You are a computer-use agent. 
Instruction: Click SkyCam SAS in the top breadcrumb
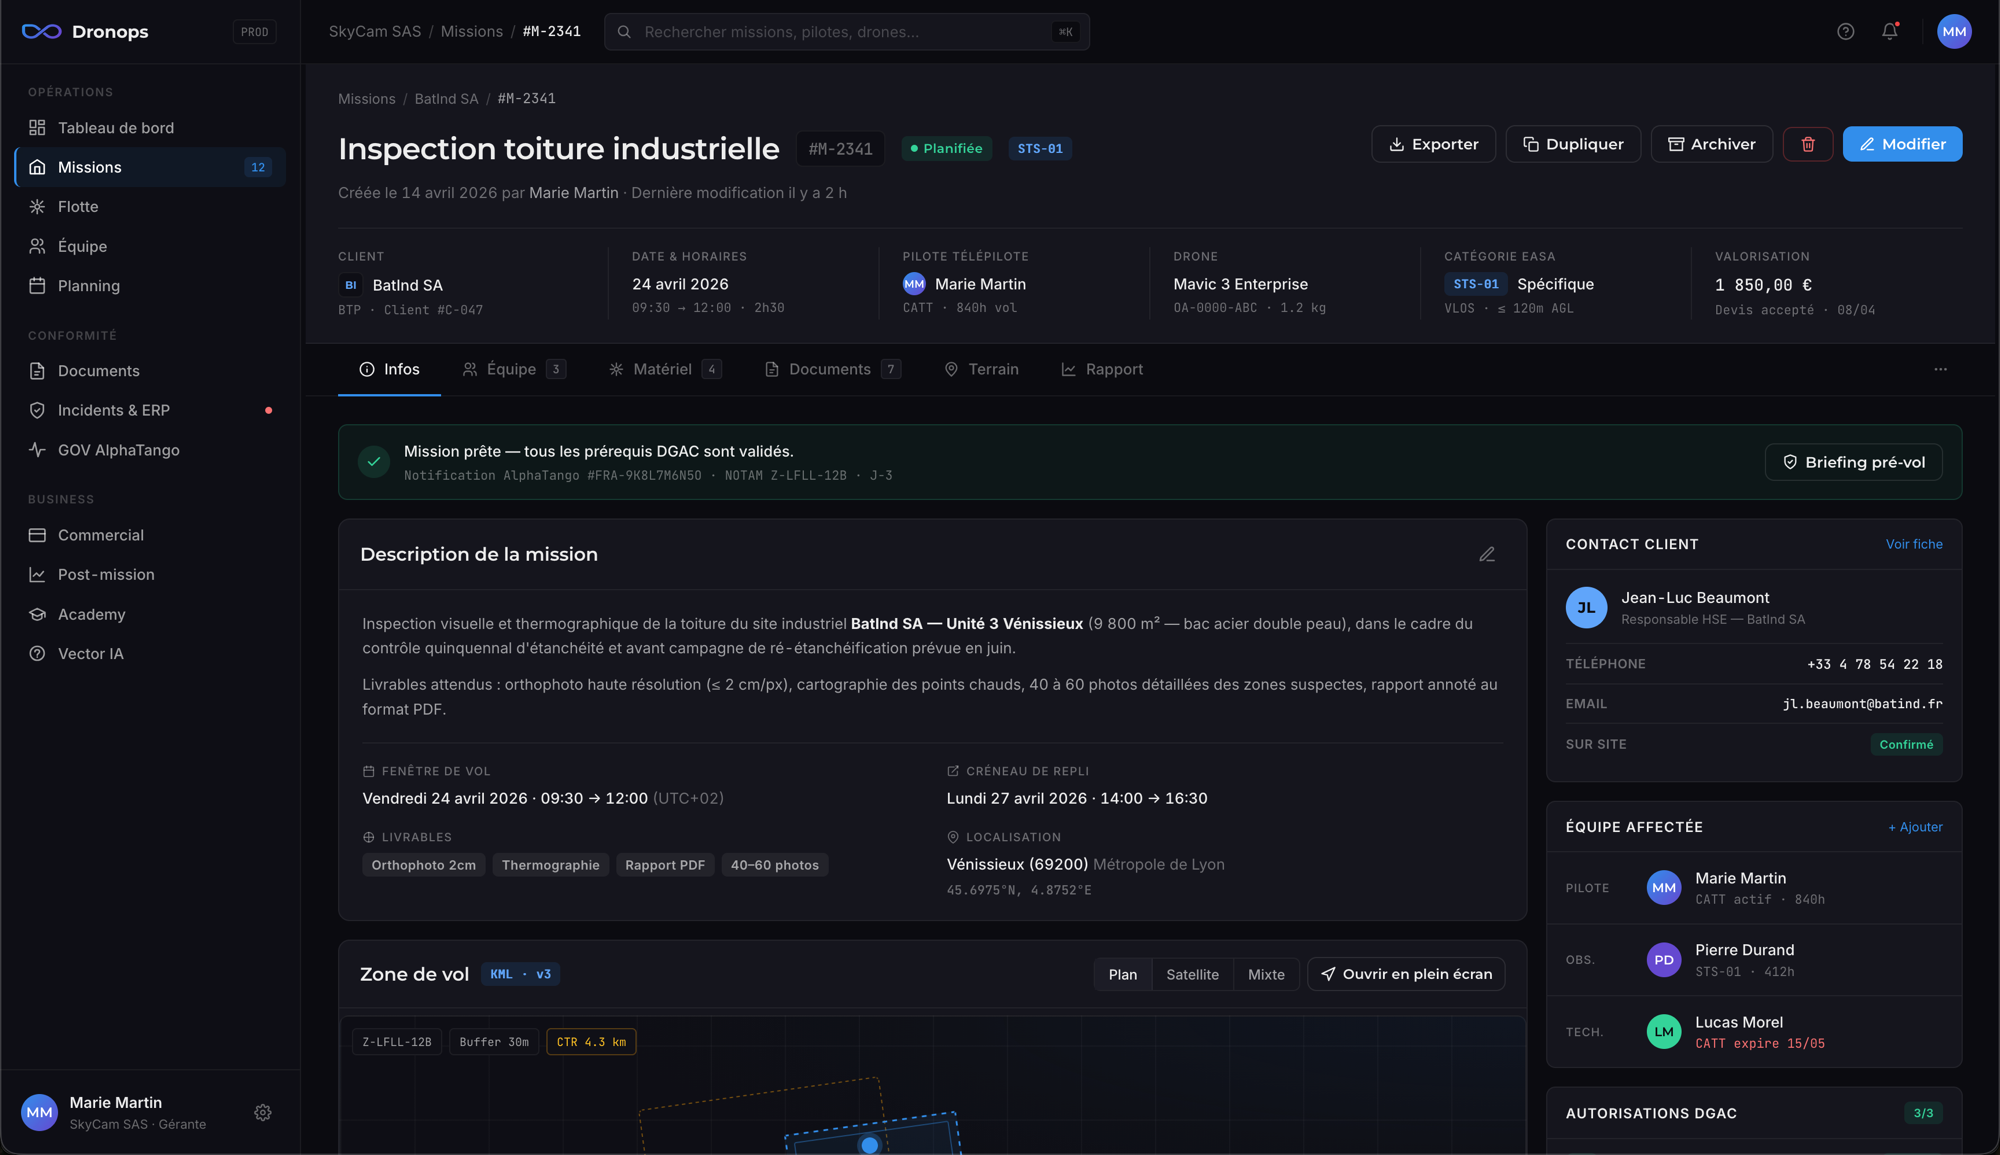(375, 32)
